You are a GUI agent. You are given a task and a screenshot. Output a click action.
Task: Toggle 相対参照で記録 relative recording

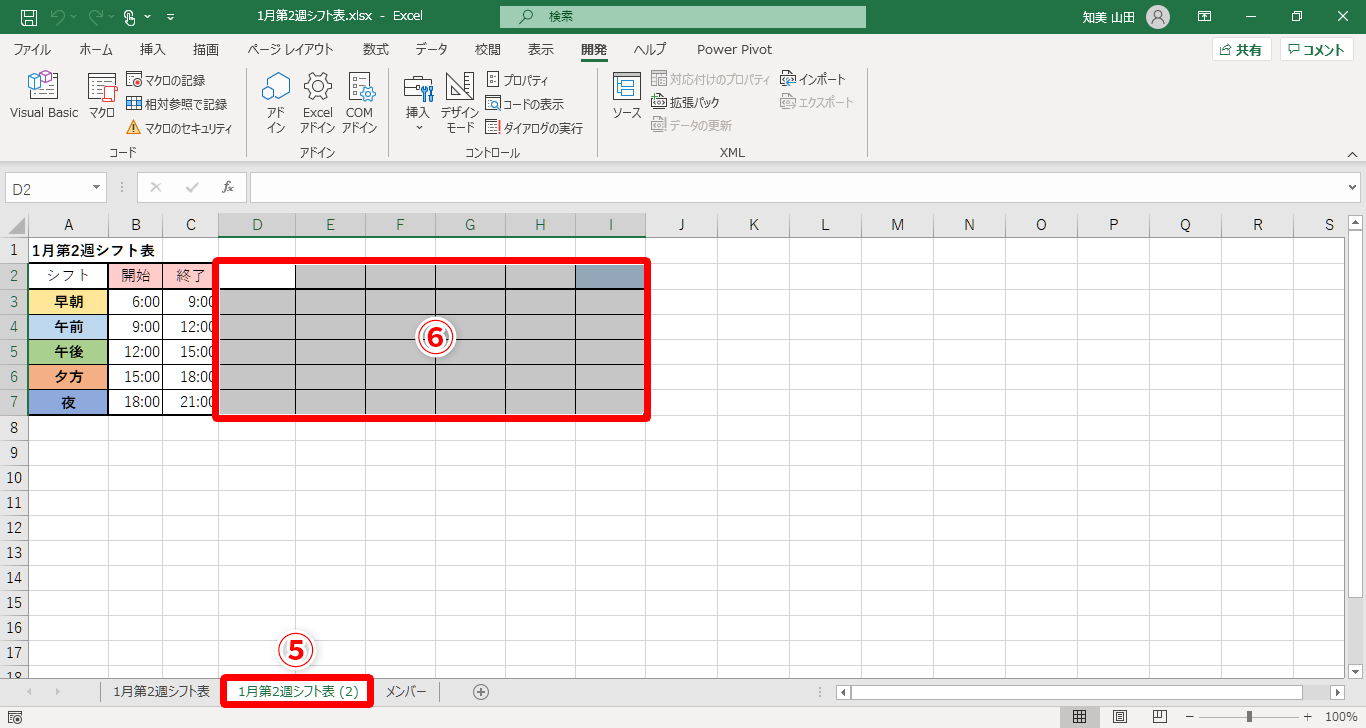pos(177,103)
